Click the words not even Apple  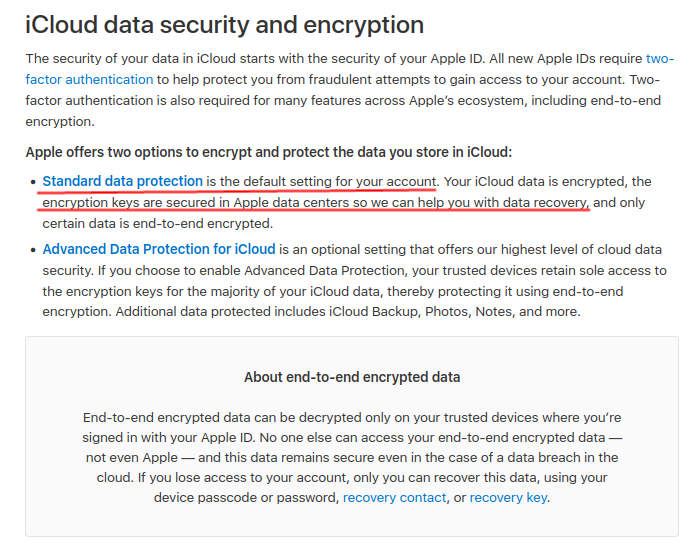coord(132,458)
